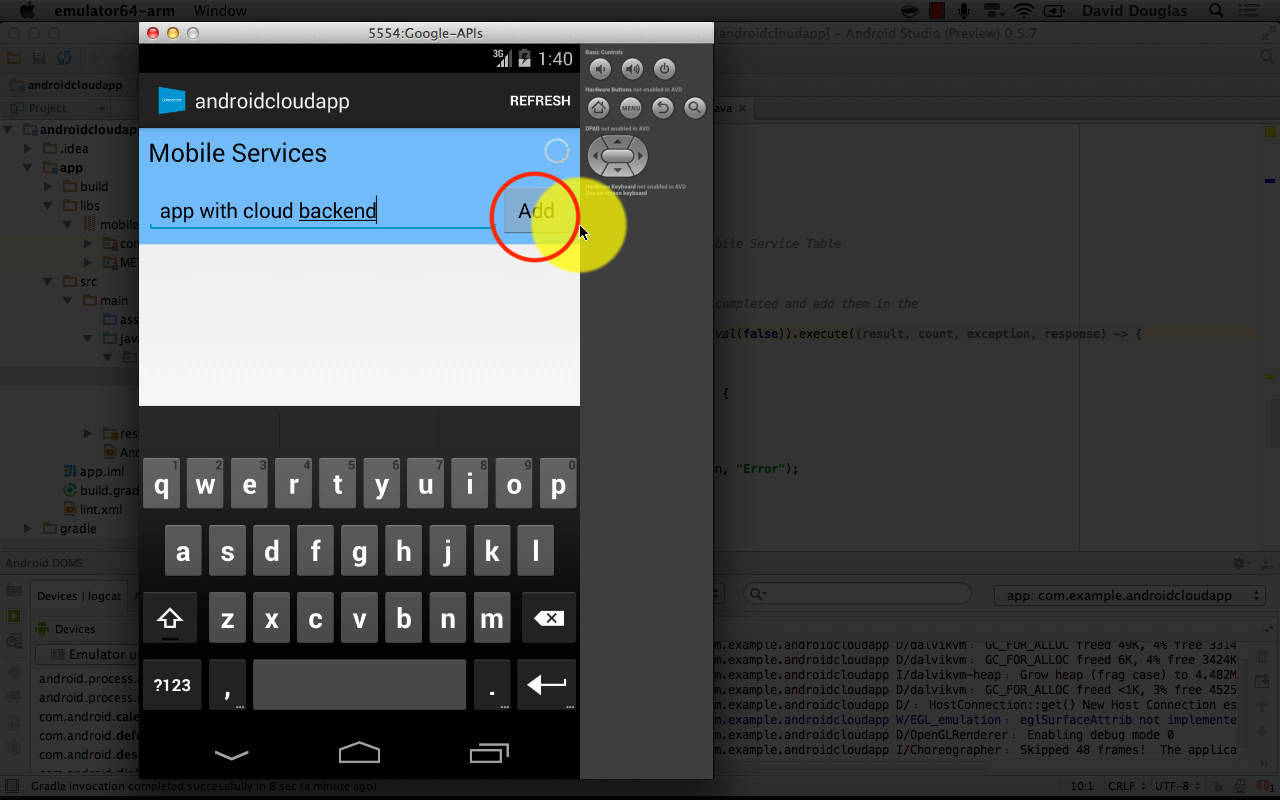Tap the shift key on the keyboard
The width and height of the screenshot is (1280, 800).
(x=170, y=619)
